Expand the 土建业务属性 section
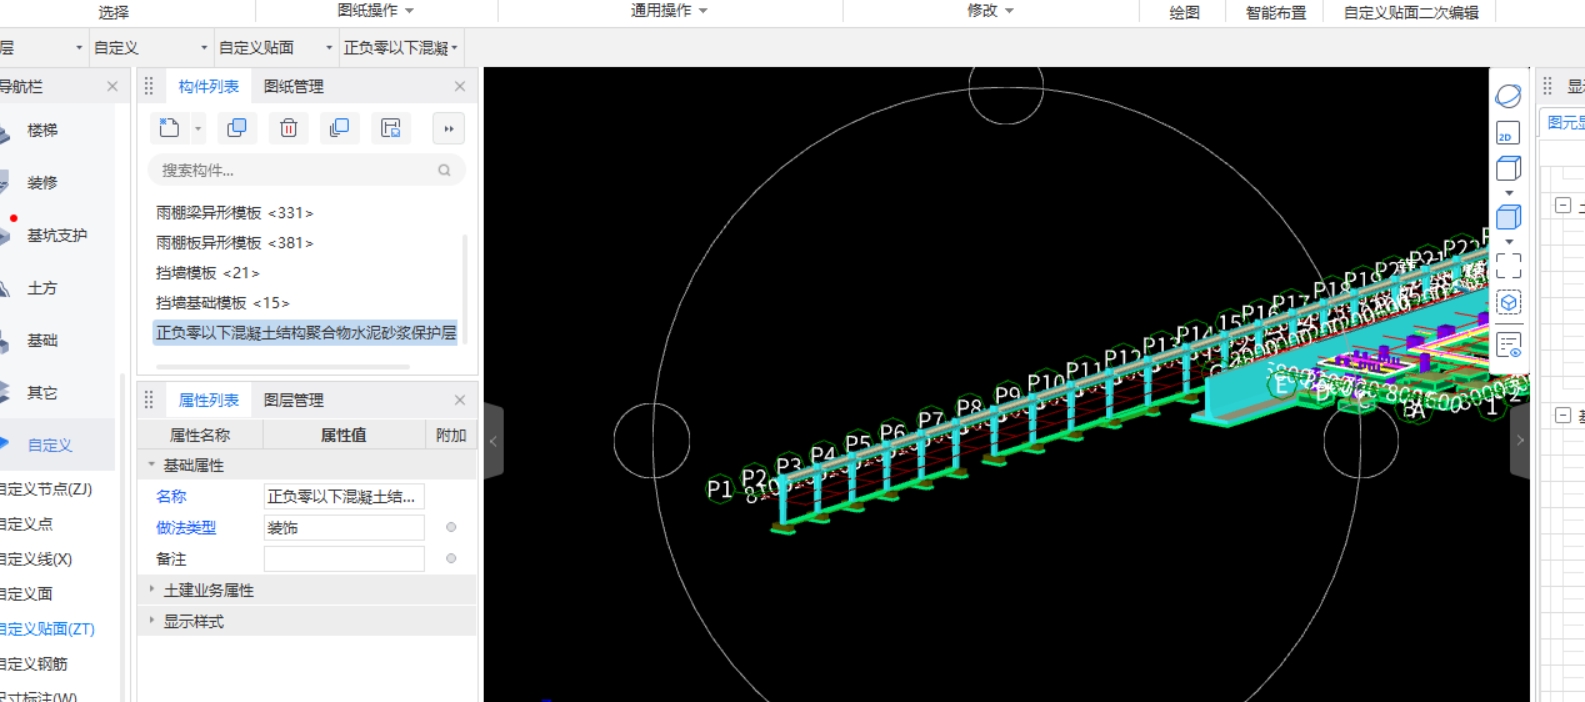Viewport: 1585px width, 702px height. point(152,590)
